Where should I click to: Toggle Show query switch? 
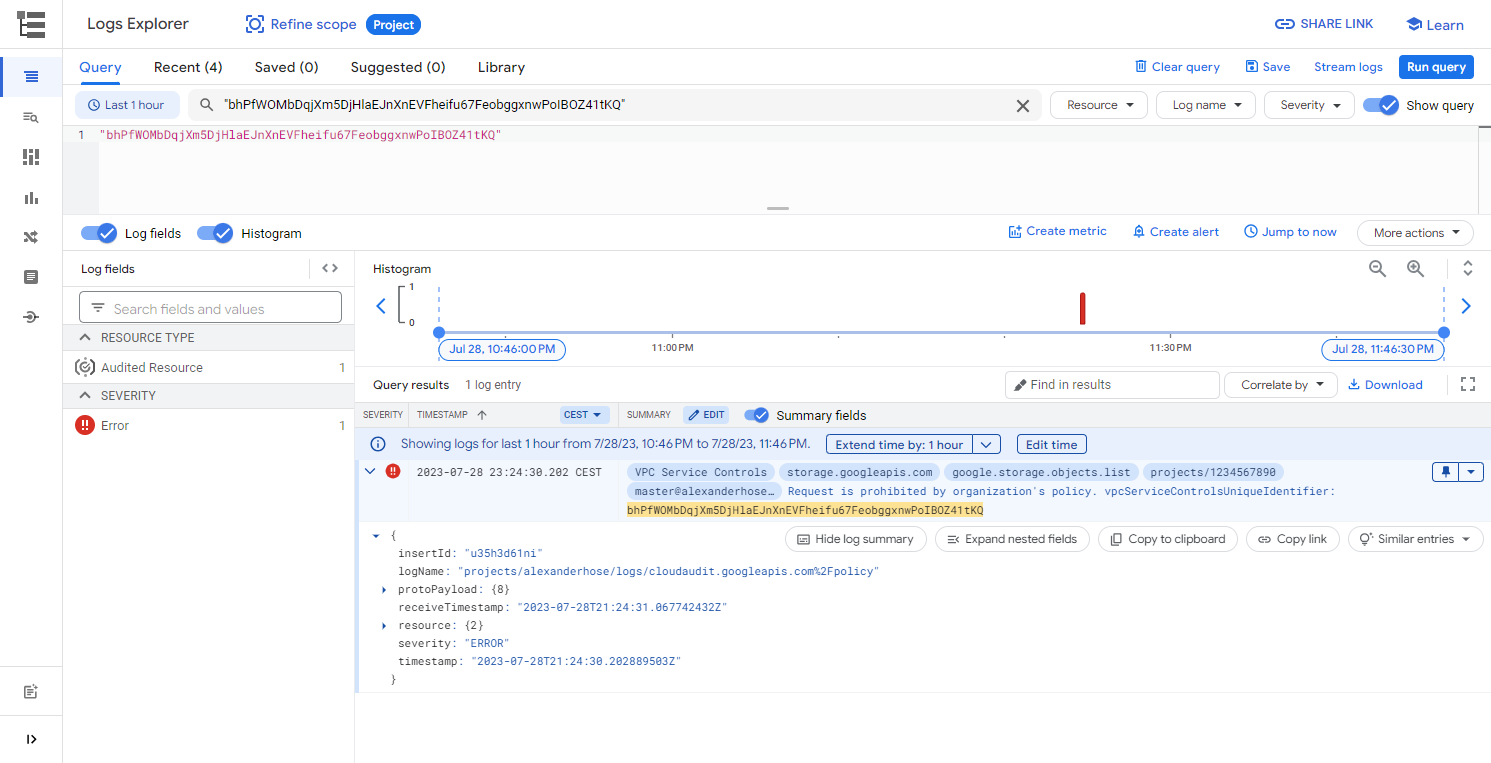(1381, 105)
